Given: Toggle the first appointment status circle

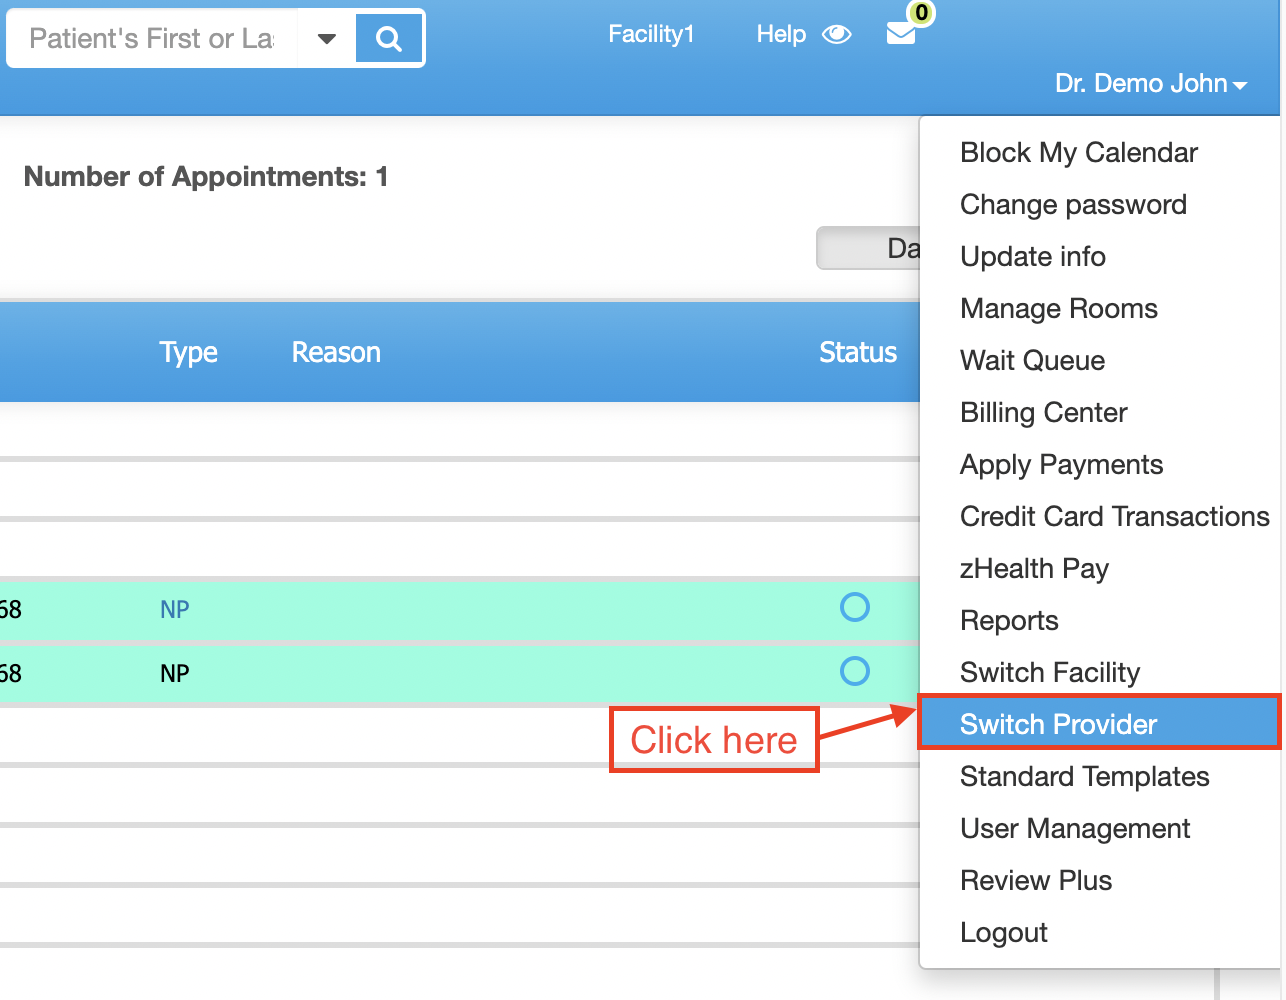Looking at the screenshot, I should (855, 607).
